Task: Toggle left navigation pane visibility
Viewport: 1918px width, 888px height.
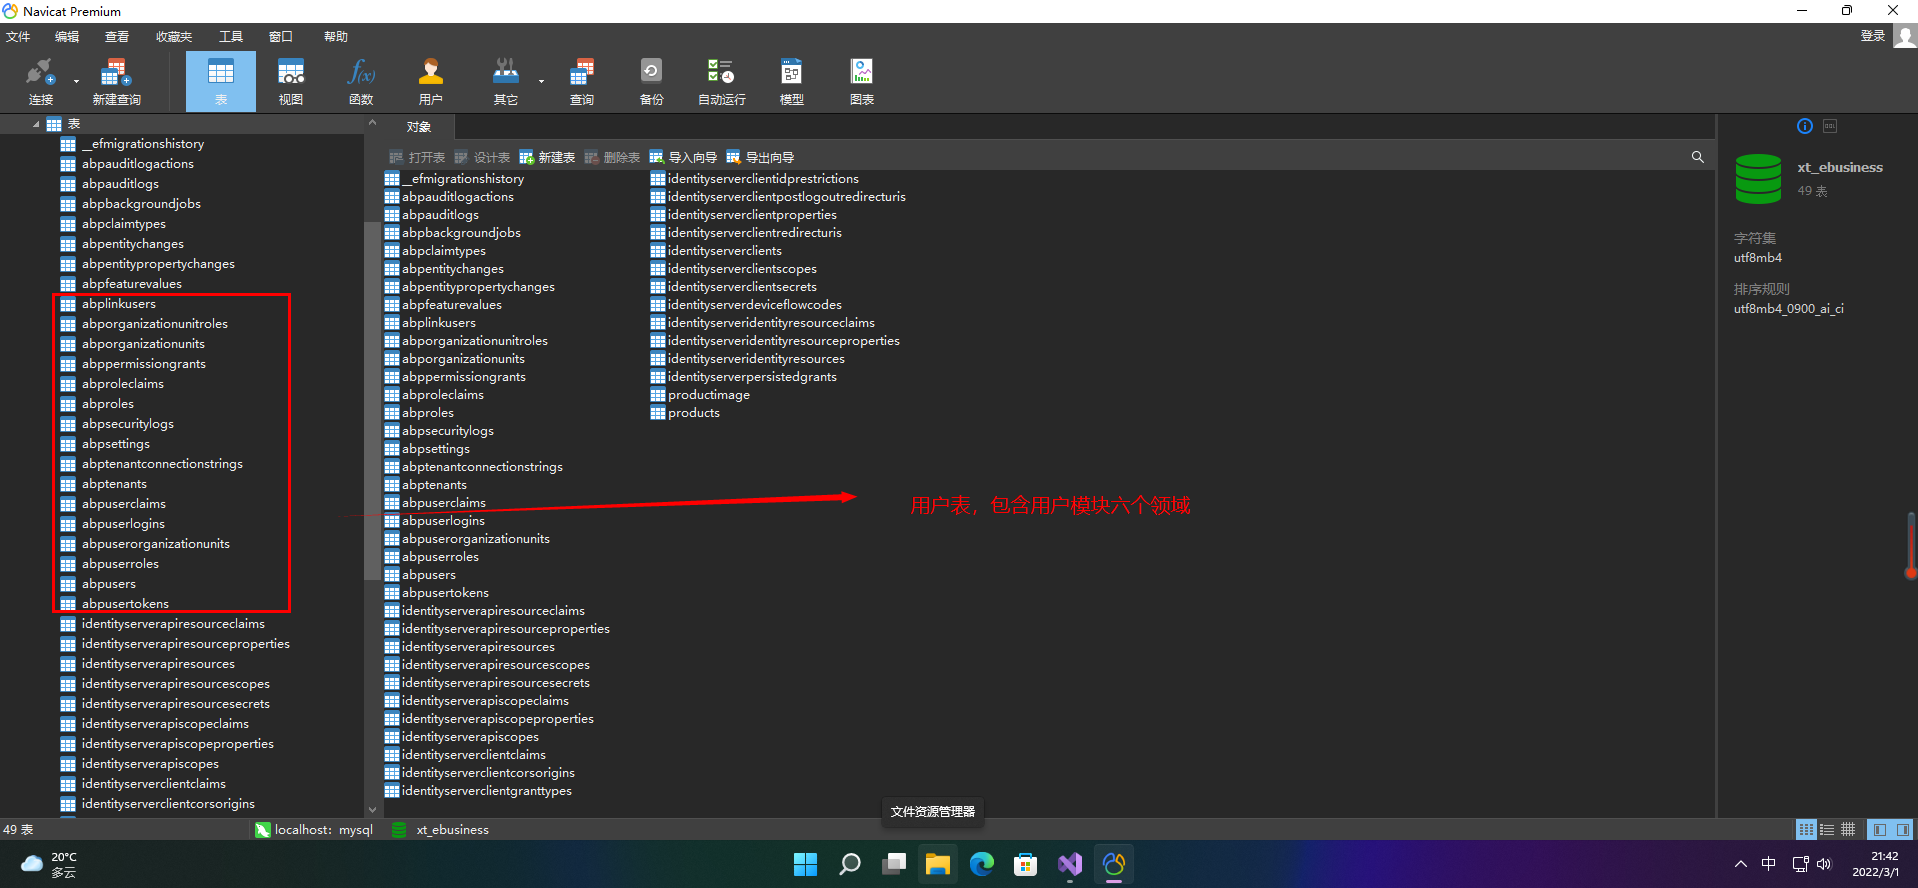Action: tap(1879, 829)
